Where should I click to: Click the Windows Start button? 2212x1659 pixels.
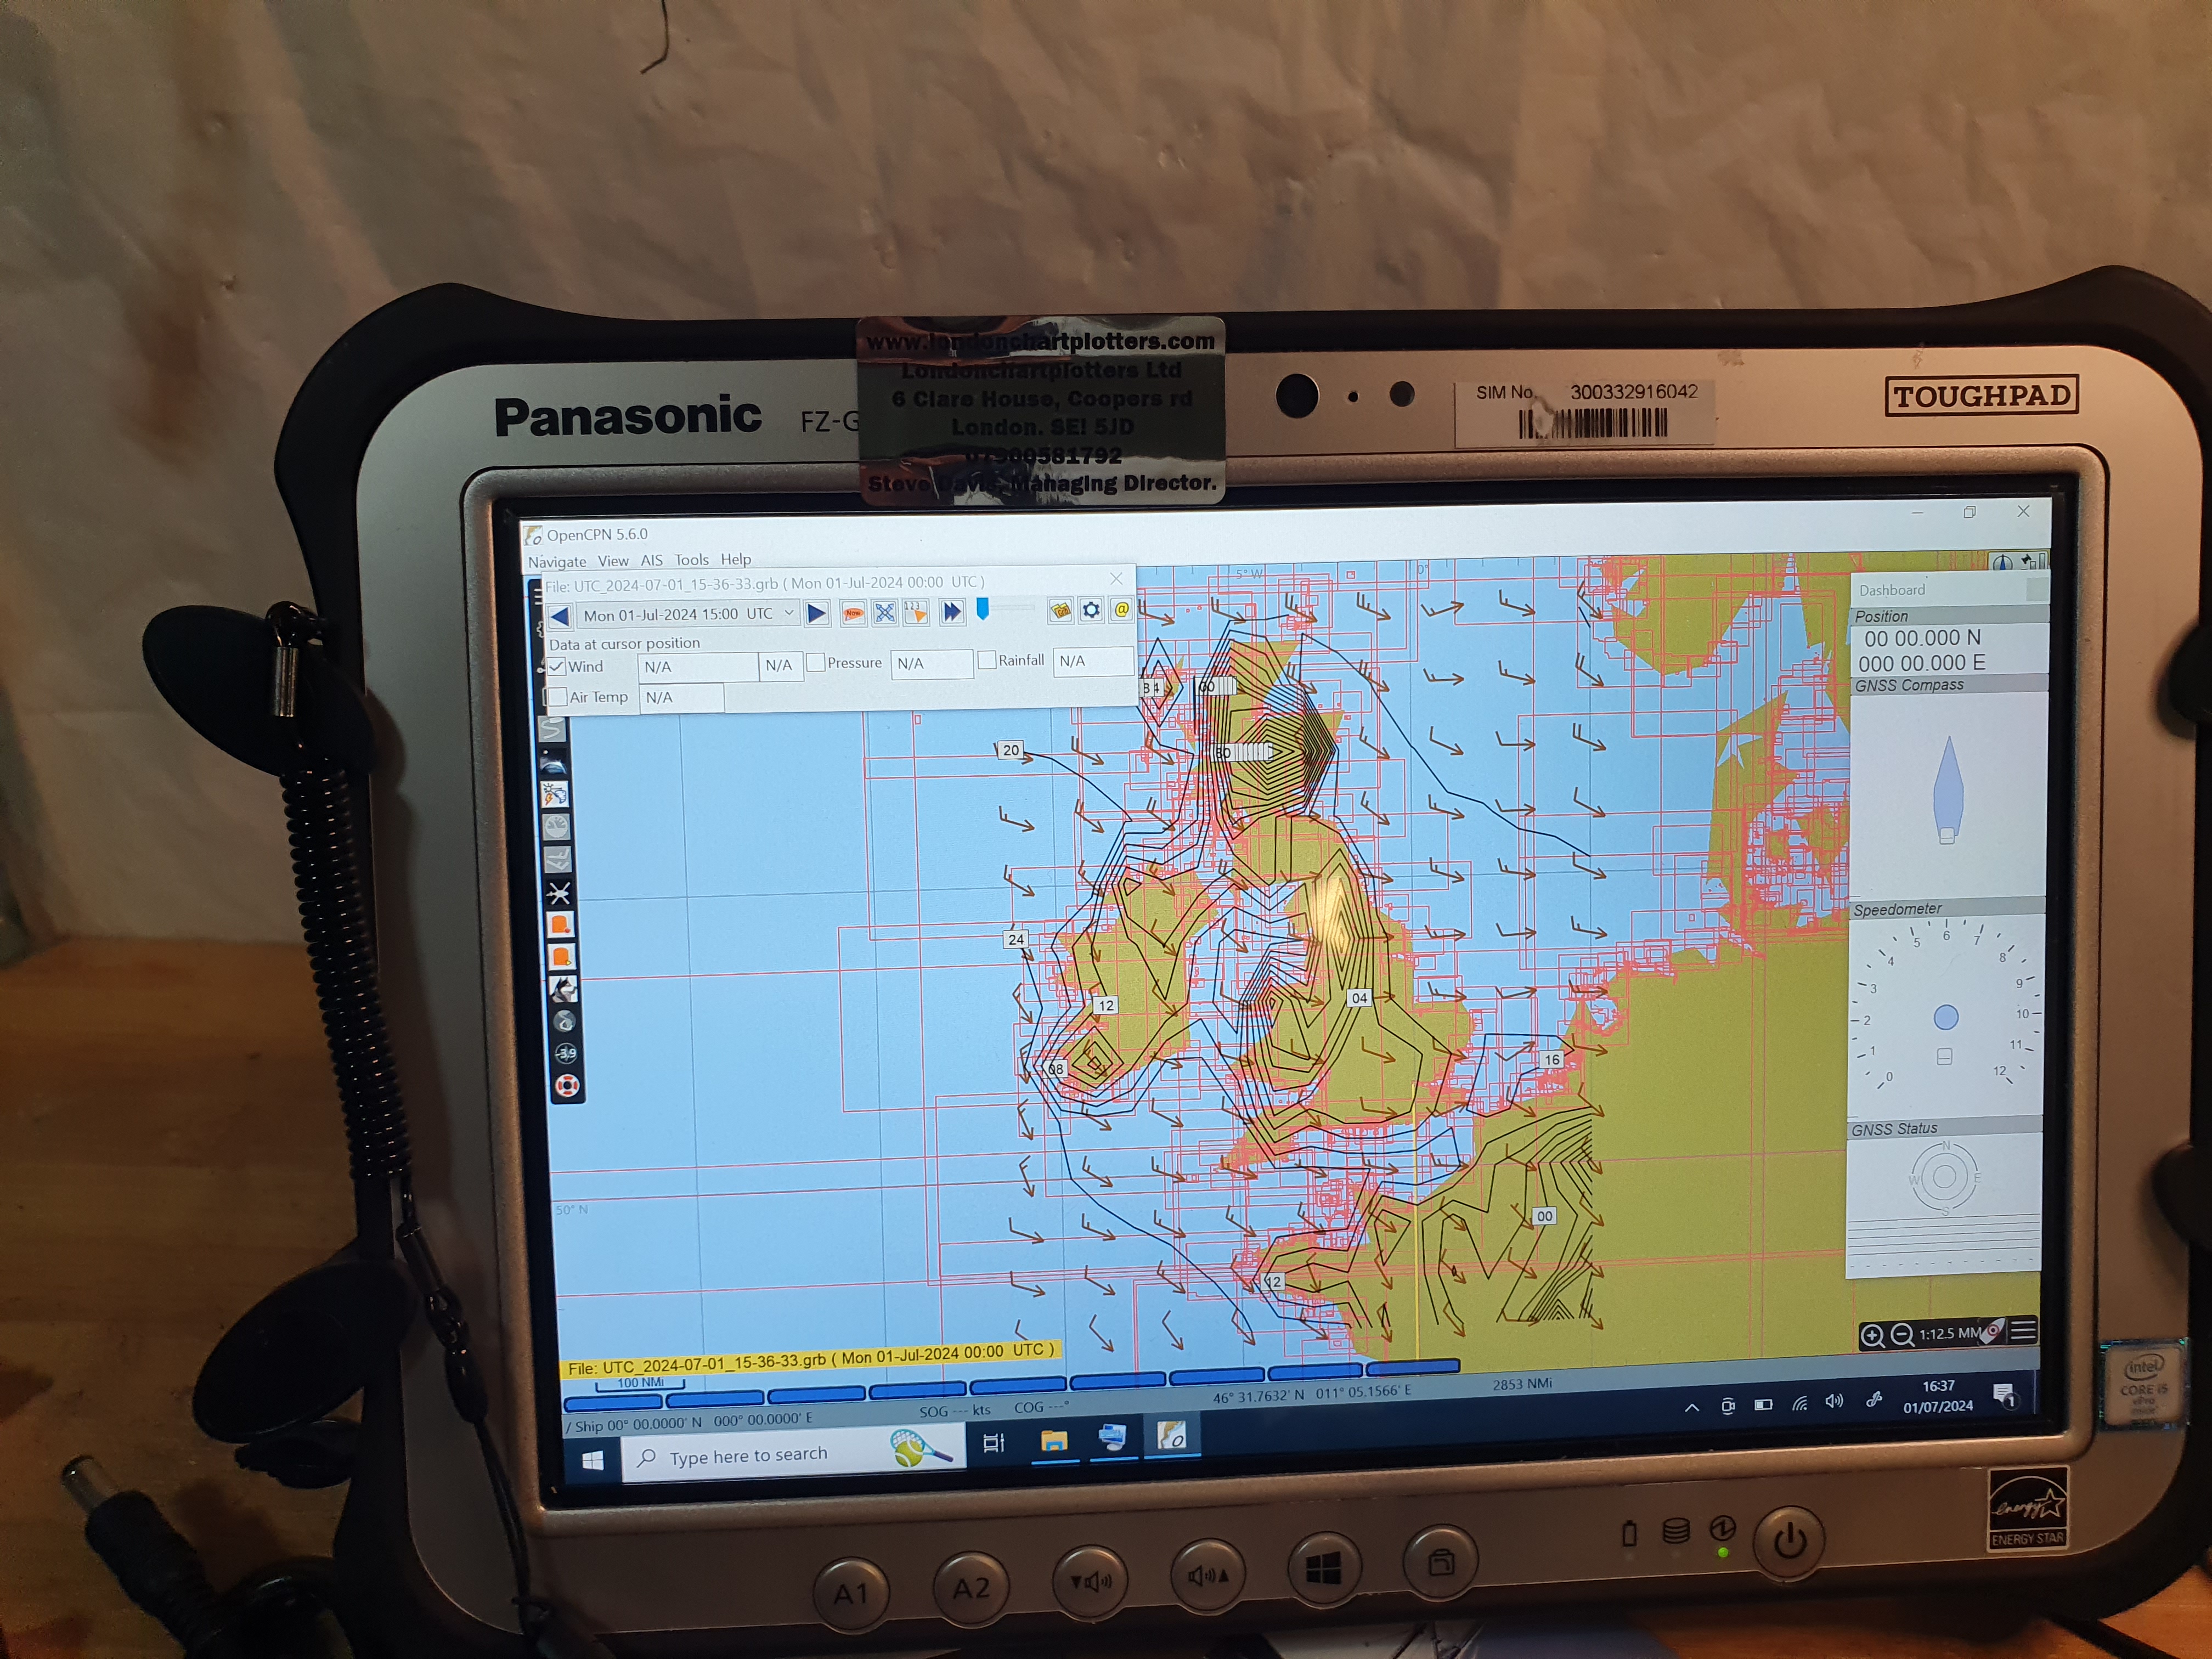click(592, 1461)
